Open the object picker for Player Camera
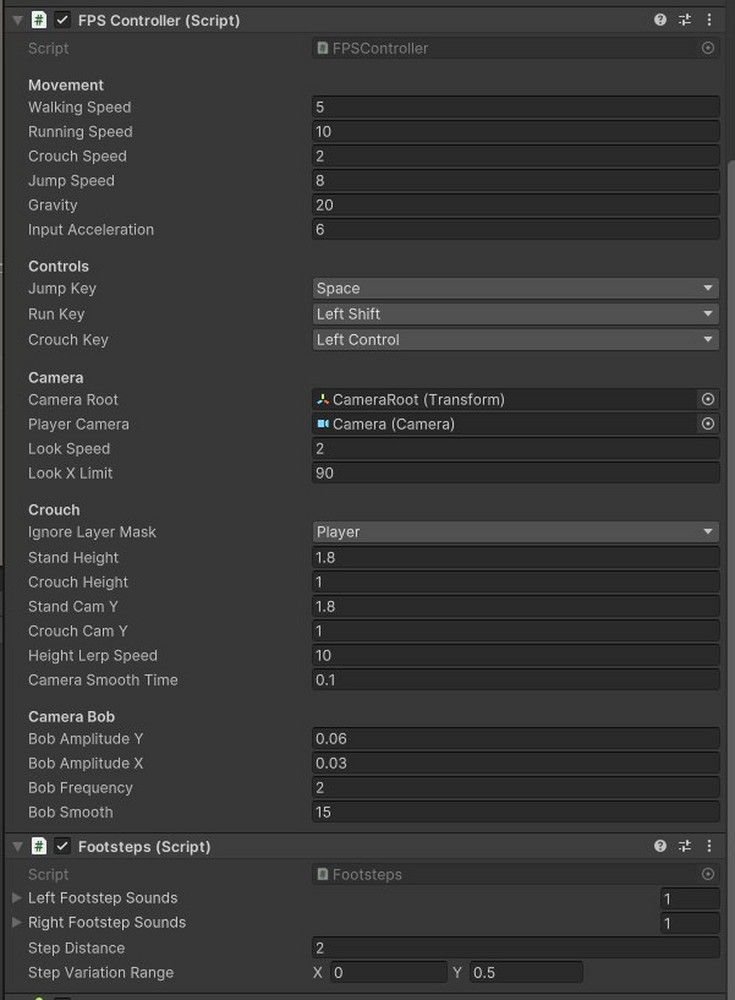 coord(708,423)
